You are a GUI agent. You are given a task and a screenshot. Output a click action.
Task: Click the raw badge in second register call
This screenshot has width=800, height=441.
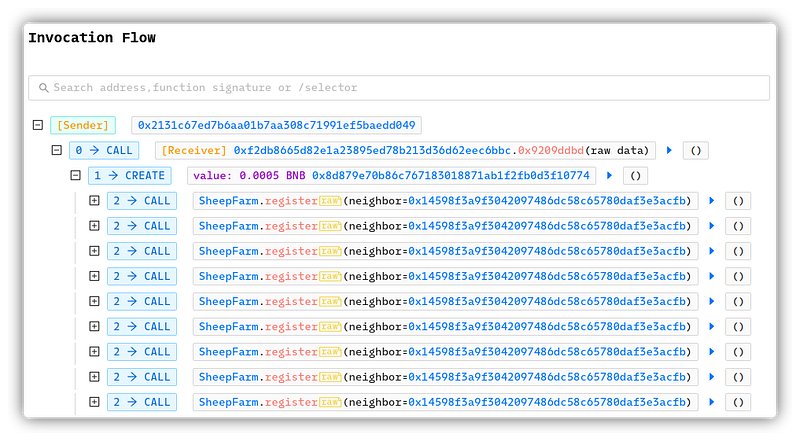pos(330,226)
